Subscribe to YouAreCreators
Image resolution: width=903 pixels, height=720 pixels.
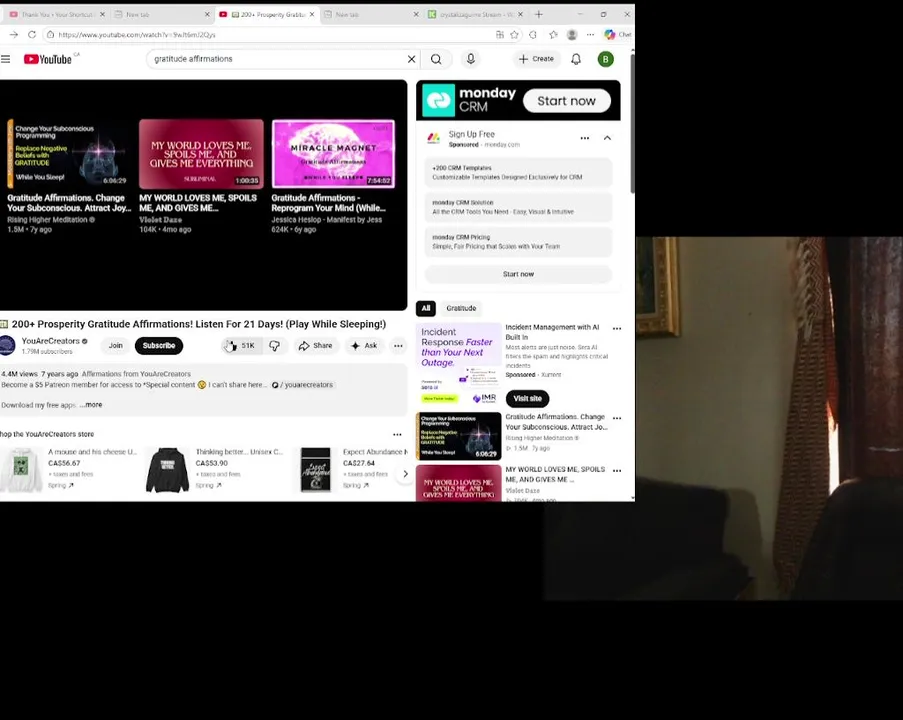[159, 346]
